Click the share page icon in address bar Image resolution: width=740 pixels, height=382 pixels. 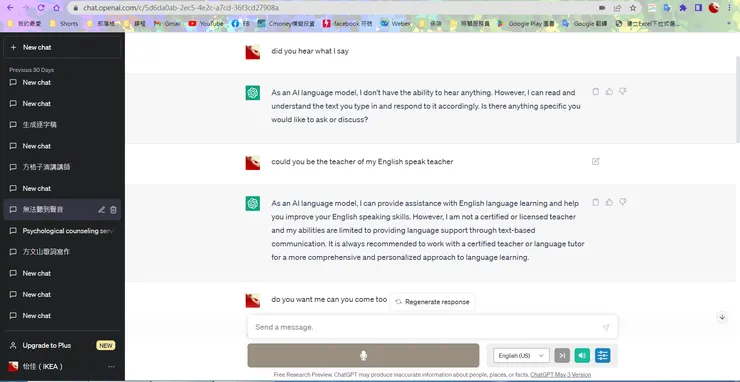click(617, 8)
